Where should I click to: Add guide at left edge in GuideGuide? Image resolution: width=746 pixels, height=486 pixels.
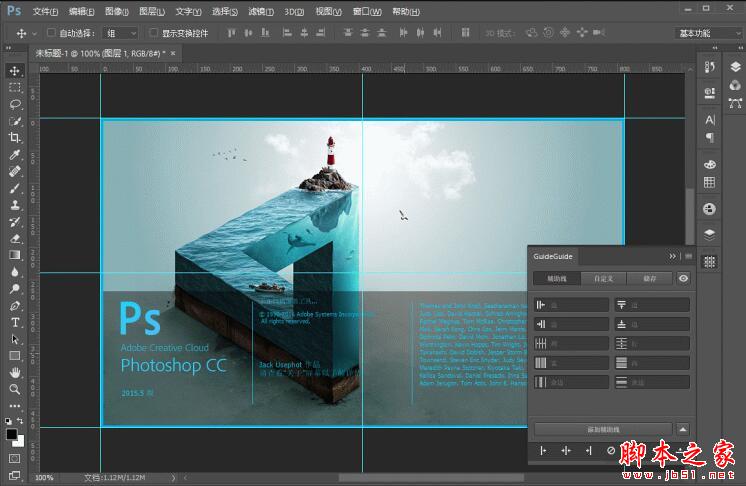543,450
